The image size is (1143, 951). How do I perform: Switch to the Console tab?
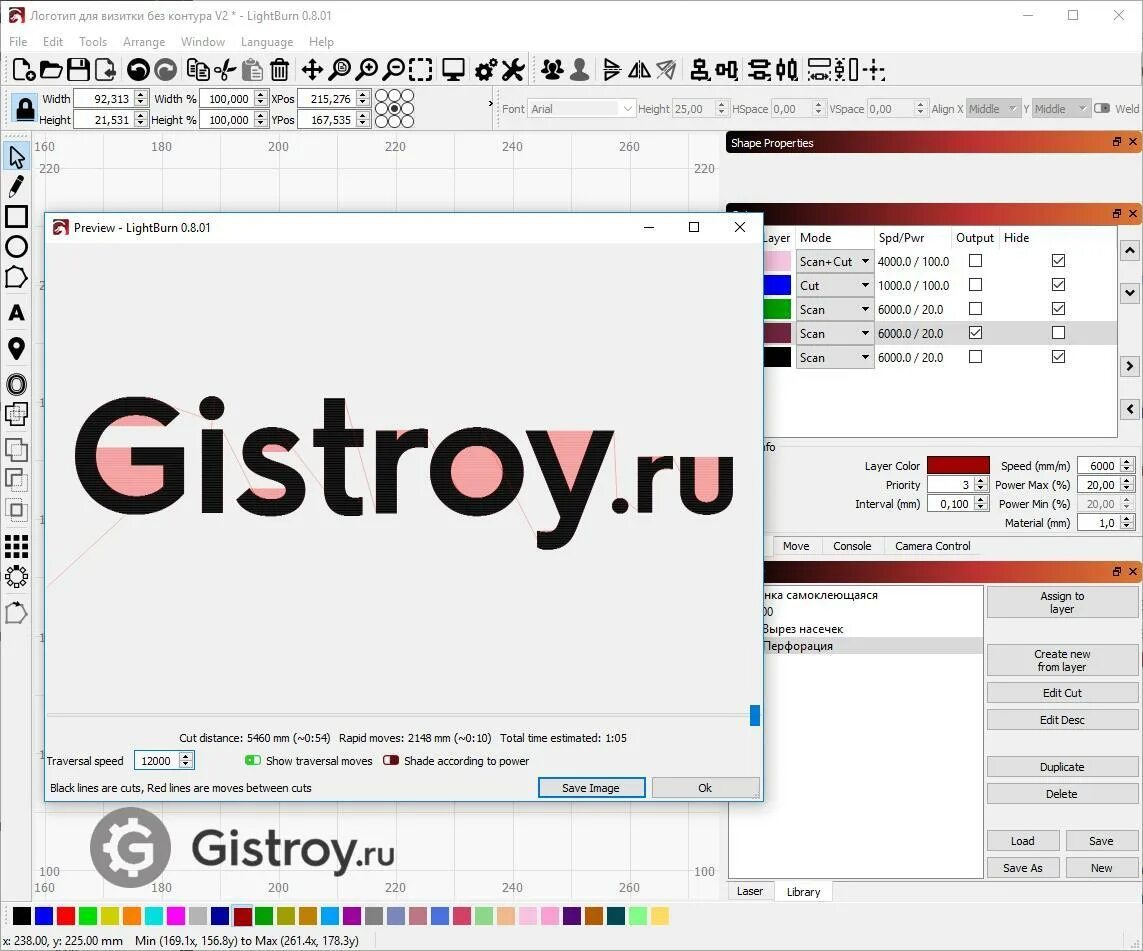(852, 546)
